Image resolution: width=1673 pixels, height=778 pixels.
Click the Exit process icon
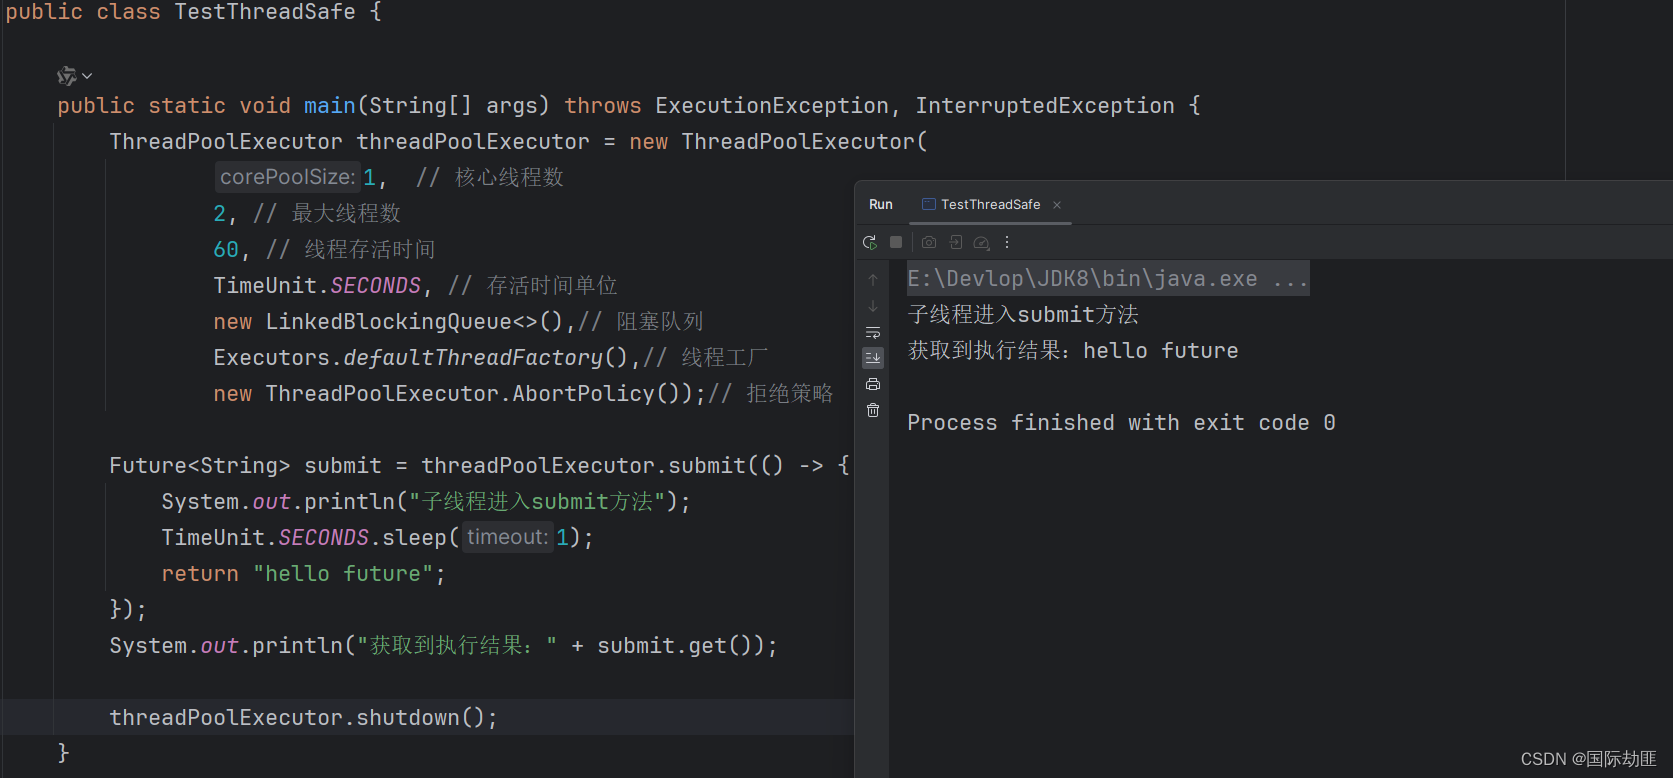tap(956, 242)
